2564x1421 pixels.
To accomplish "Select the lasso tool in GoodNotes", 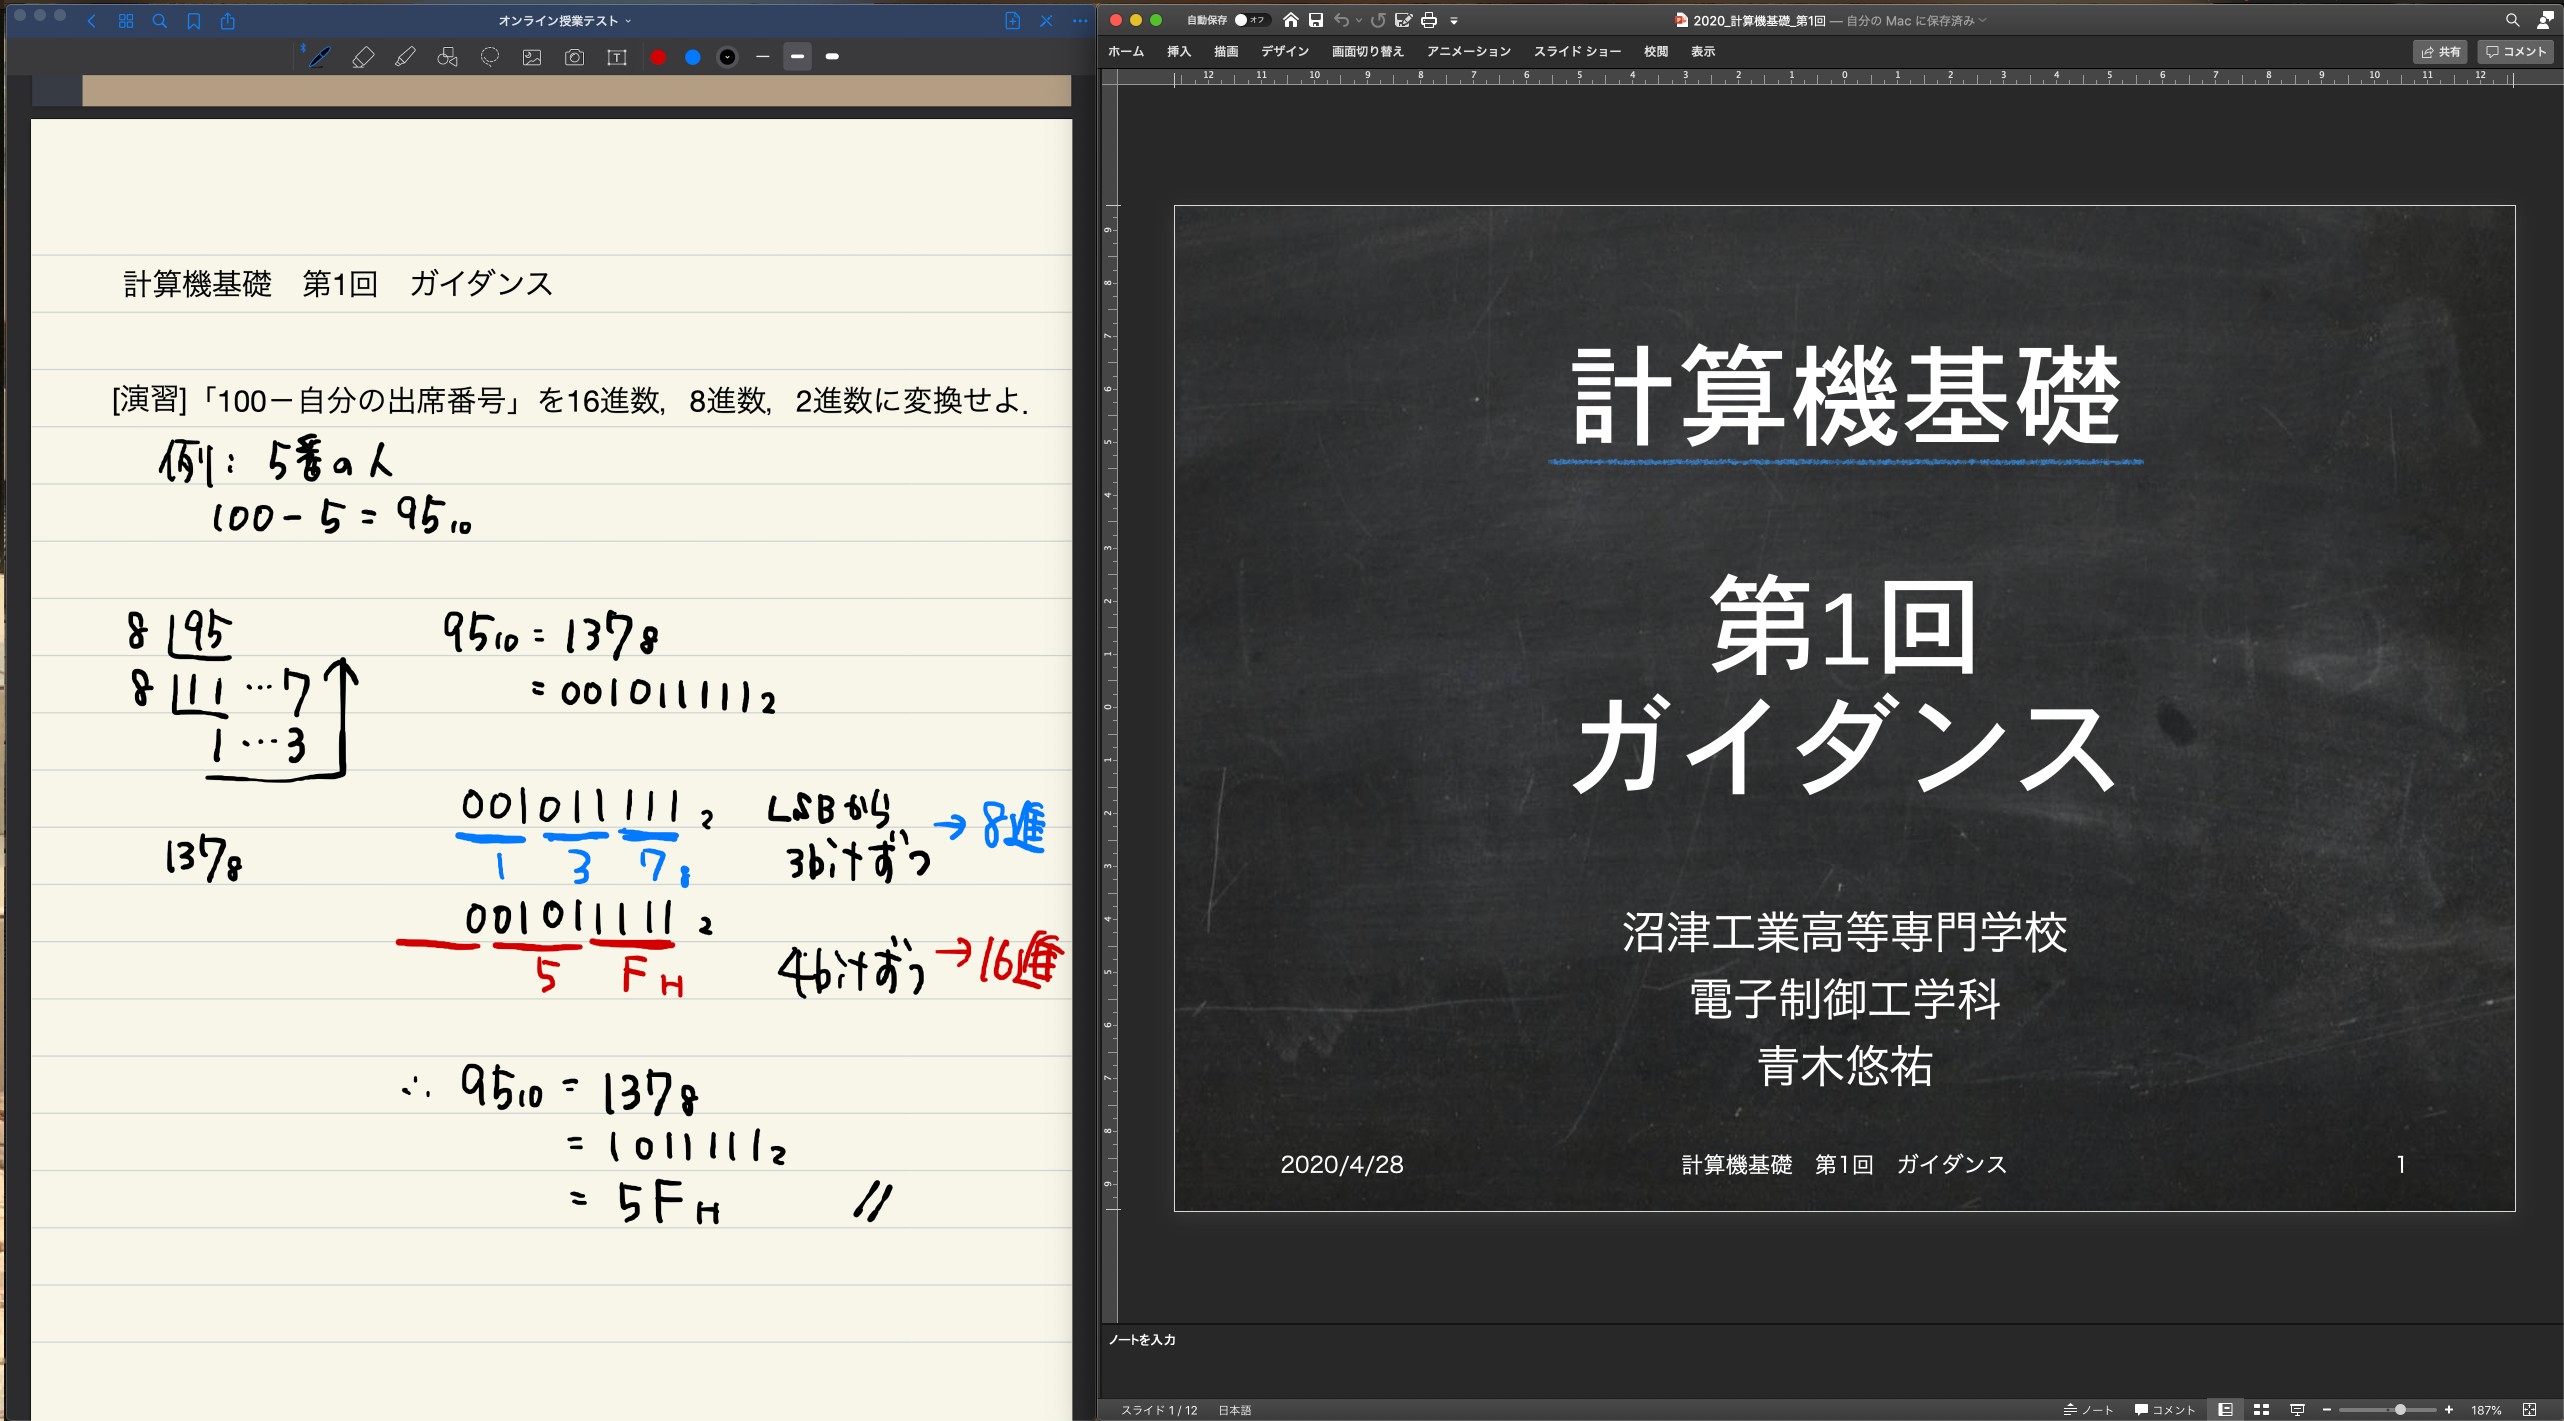I will click(x=490, y=57).
